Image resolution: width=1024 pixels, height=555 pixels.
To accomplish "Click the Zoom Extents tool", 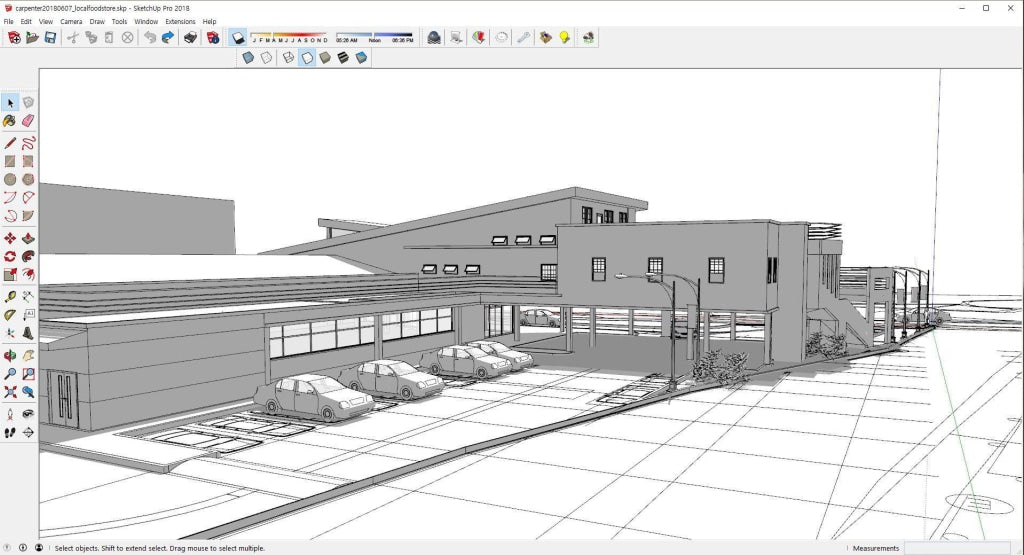I will [10, 392].
